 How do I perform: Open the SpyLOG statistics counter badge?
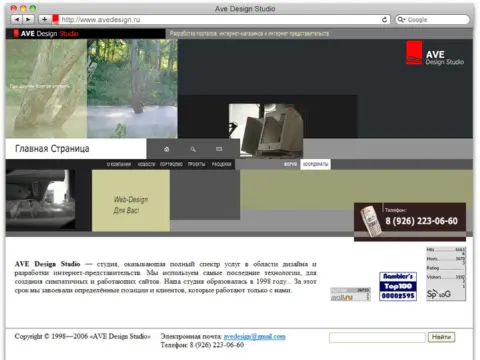pos(446,274)
